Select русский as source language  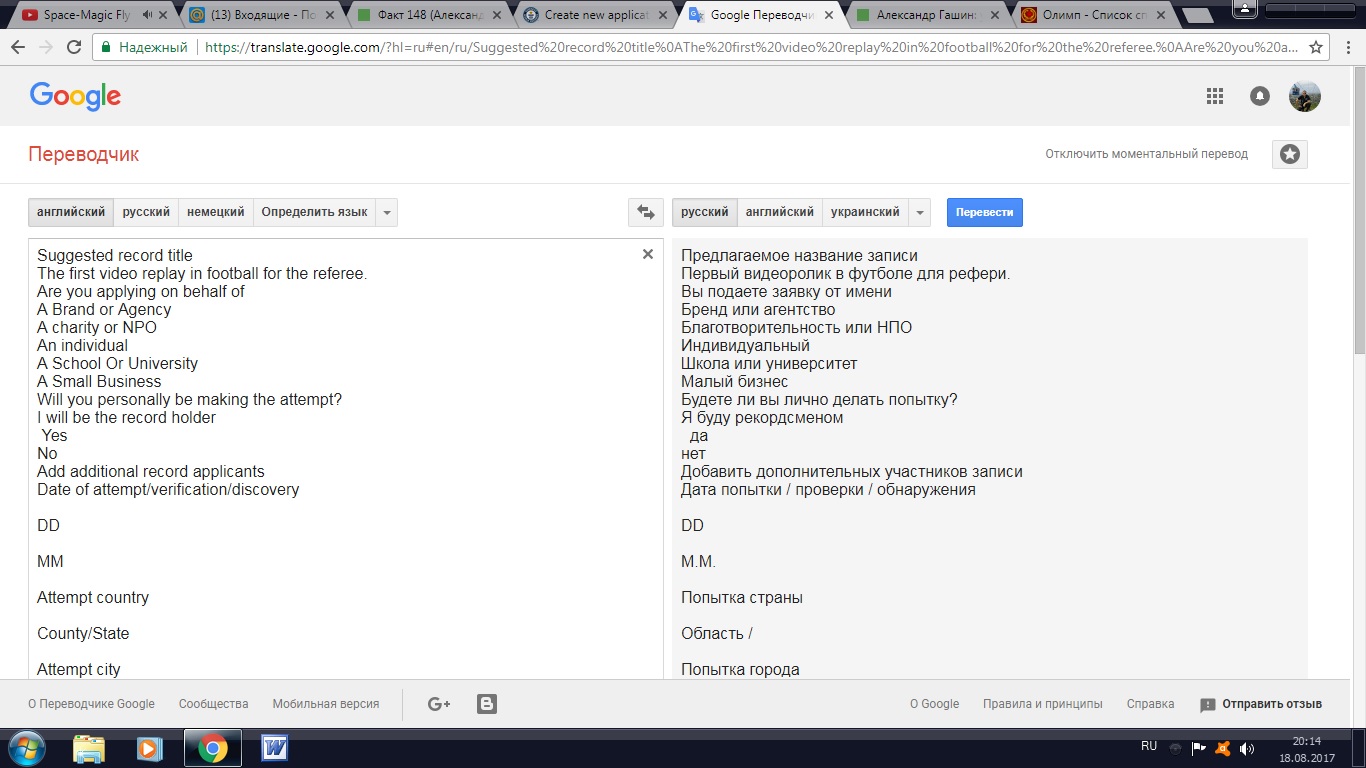coord(146,212)
